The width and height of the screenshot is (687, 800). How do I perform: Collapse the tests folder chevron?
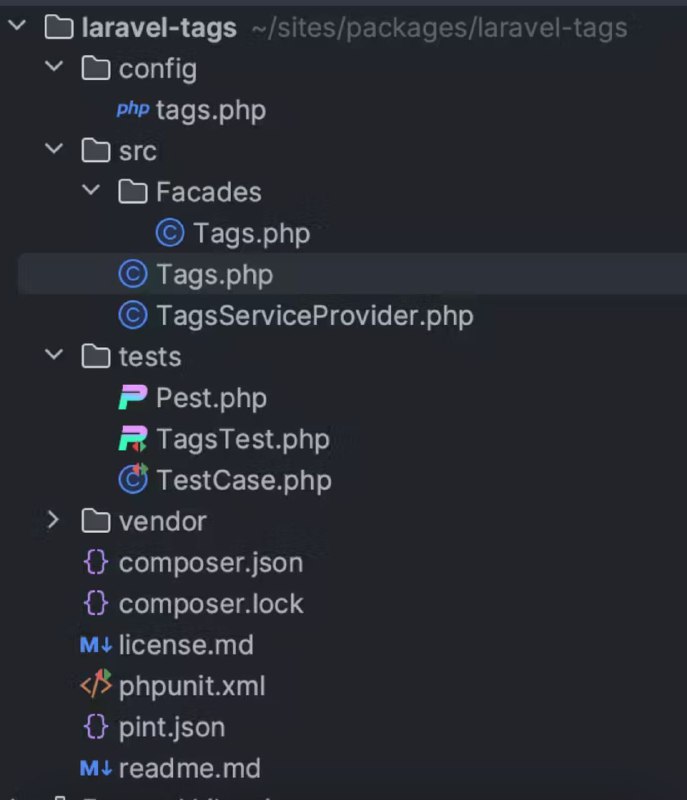point(54,354)
